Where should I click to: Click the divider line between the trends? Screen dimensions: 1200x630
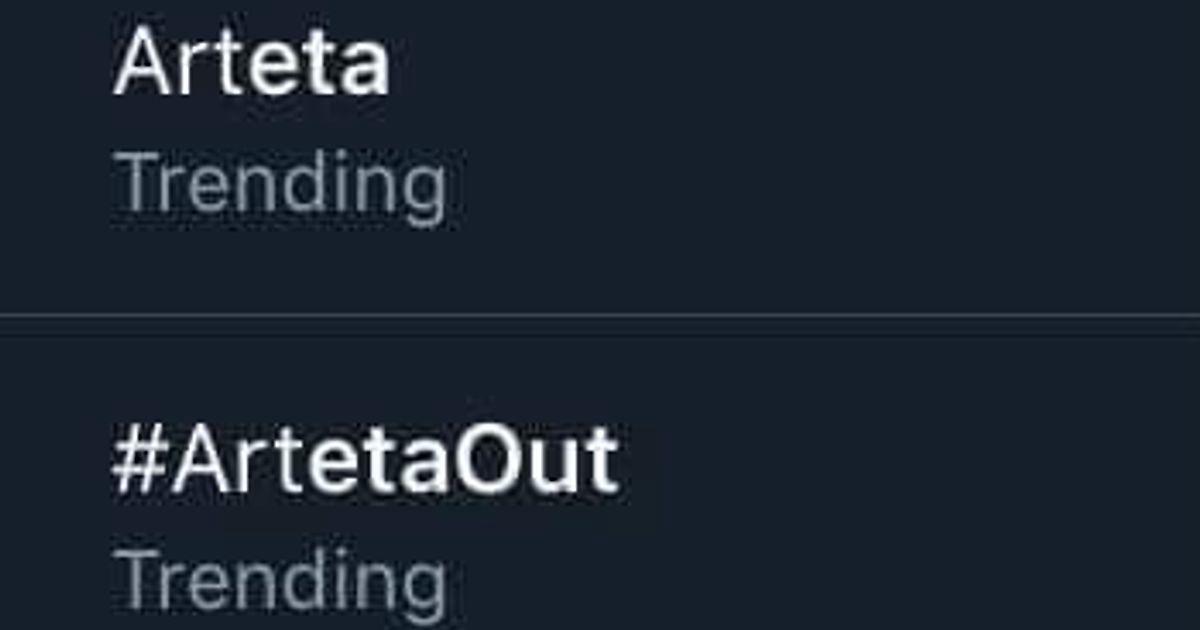(600, 316)
